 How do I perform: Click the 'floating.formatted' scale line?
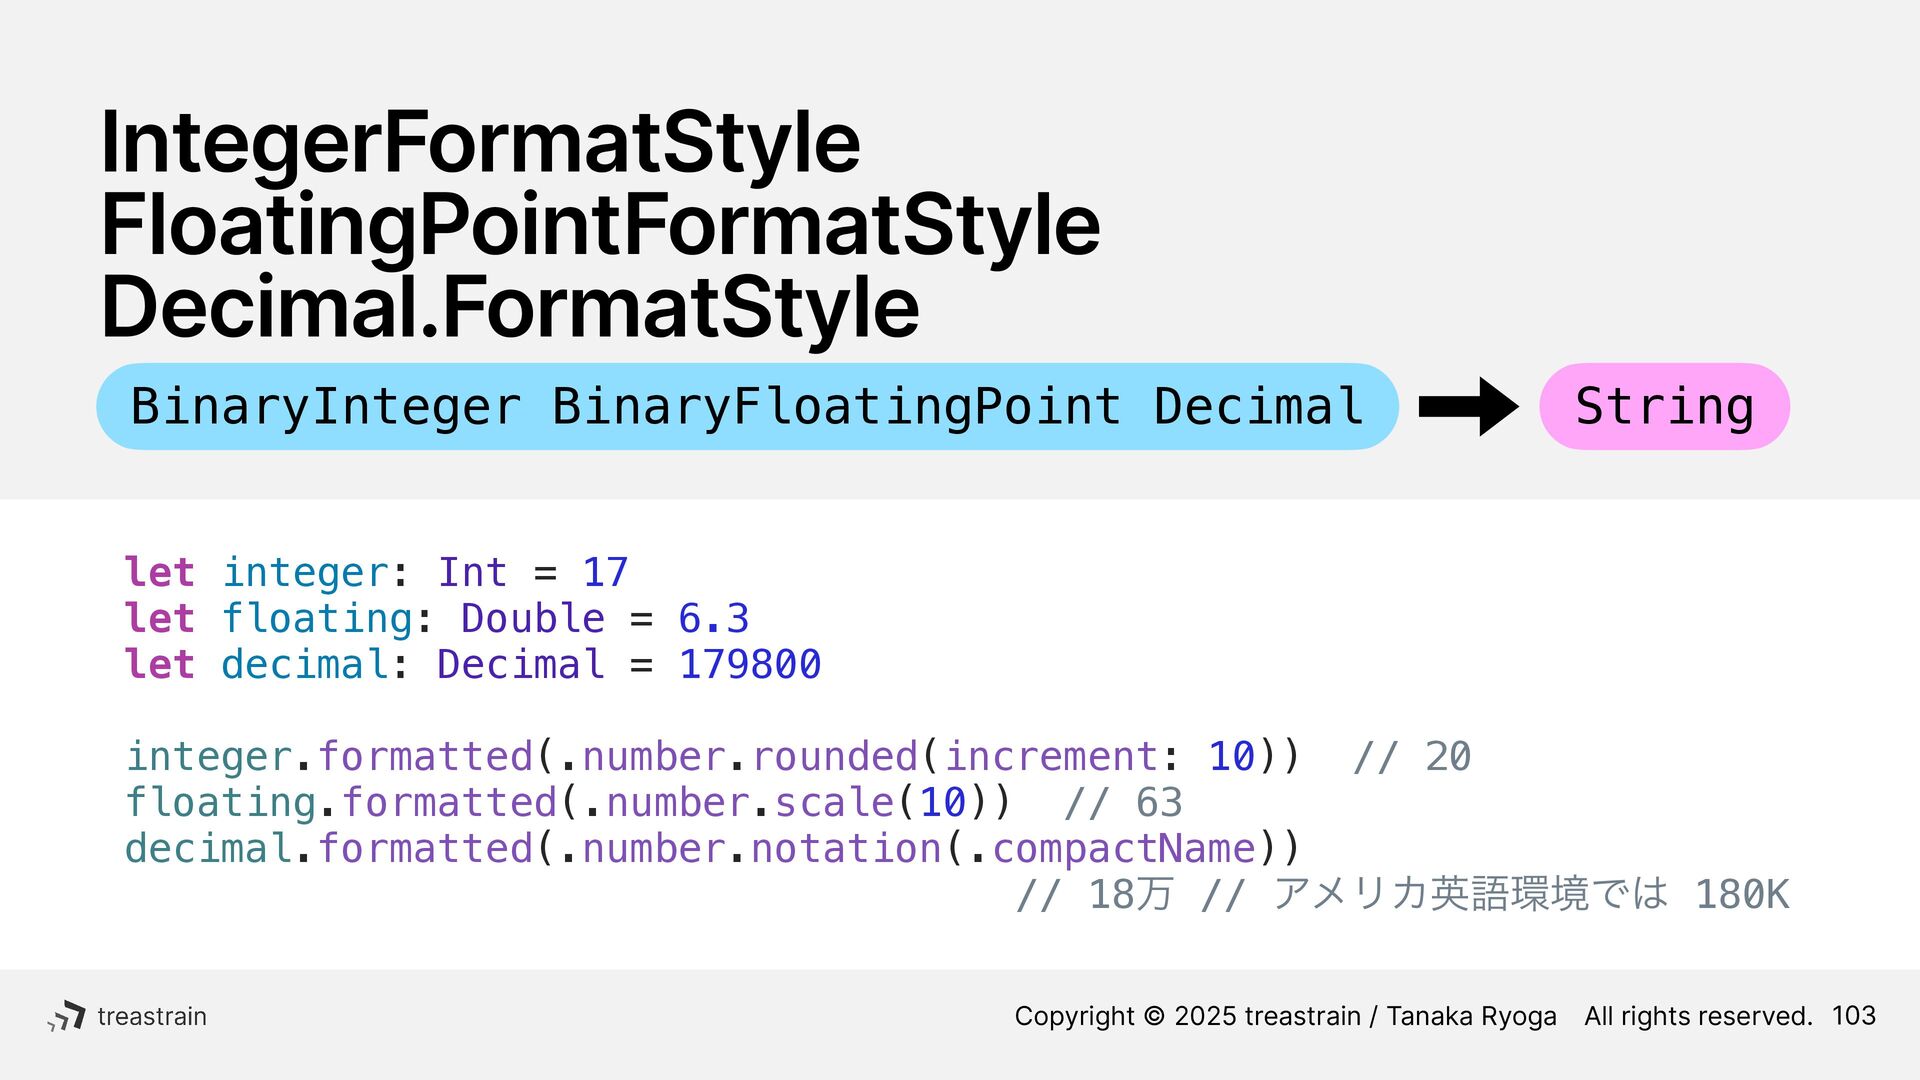click(x=654, y=803)
